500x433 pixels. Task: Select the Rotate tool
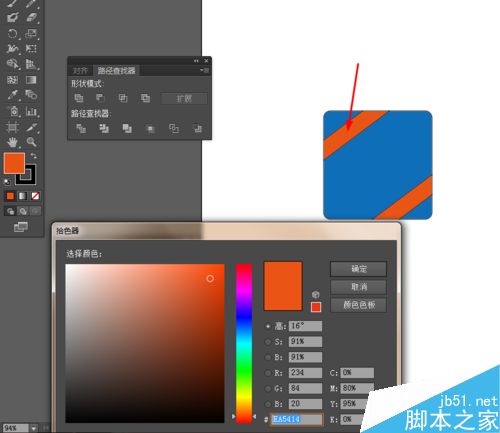coord(12,33)
